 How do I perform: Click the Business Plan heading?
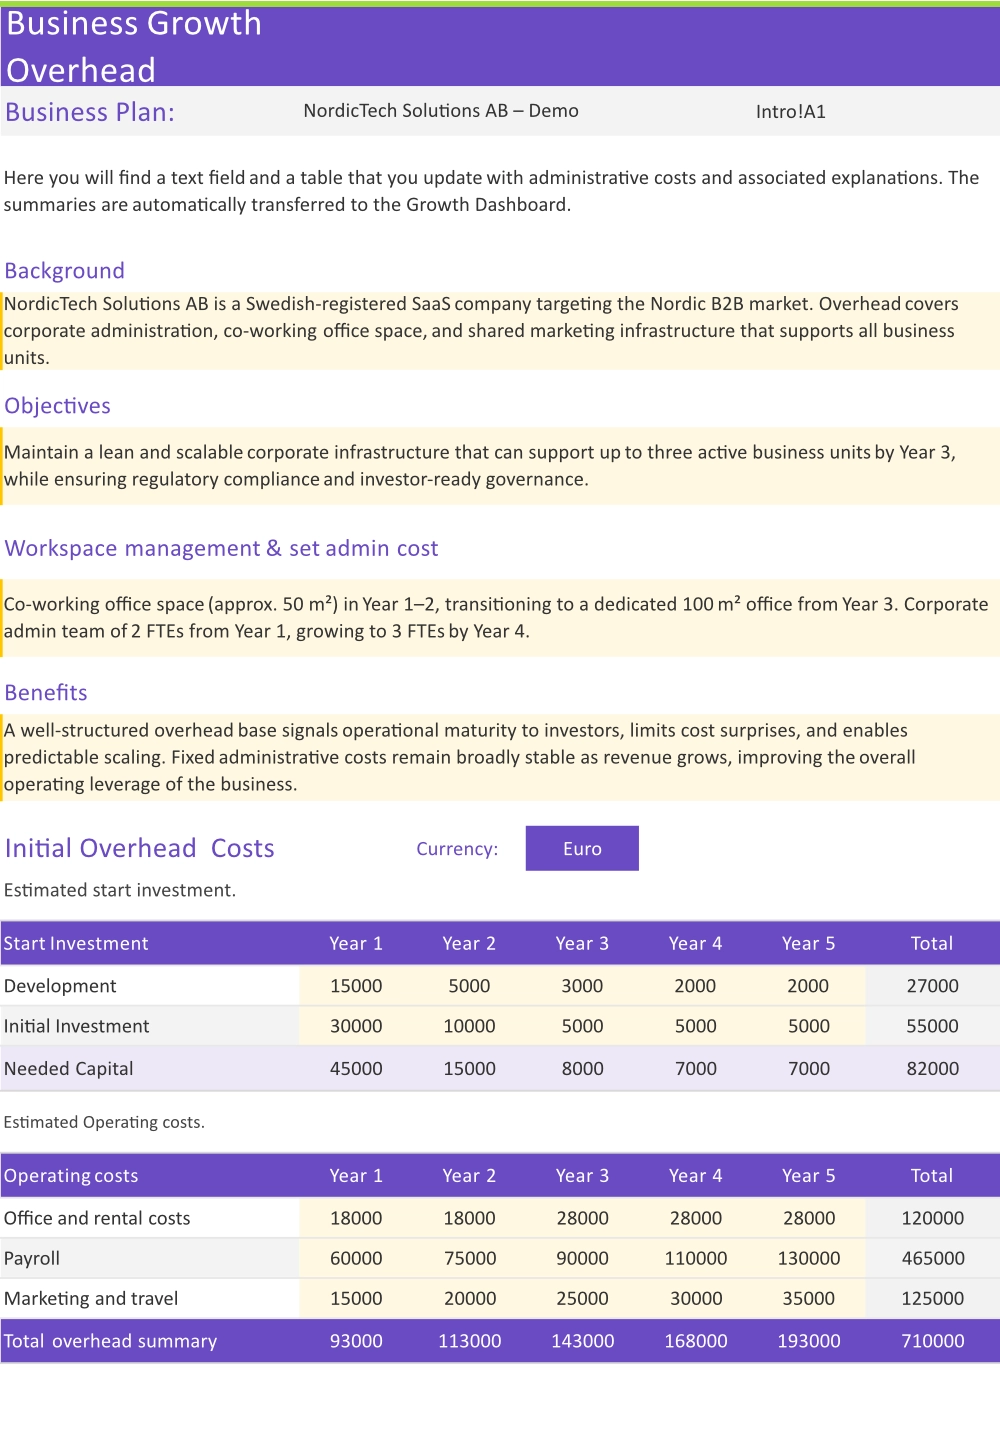point(90,112)
